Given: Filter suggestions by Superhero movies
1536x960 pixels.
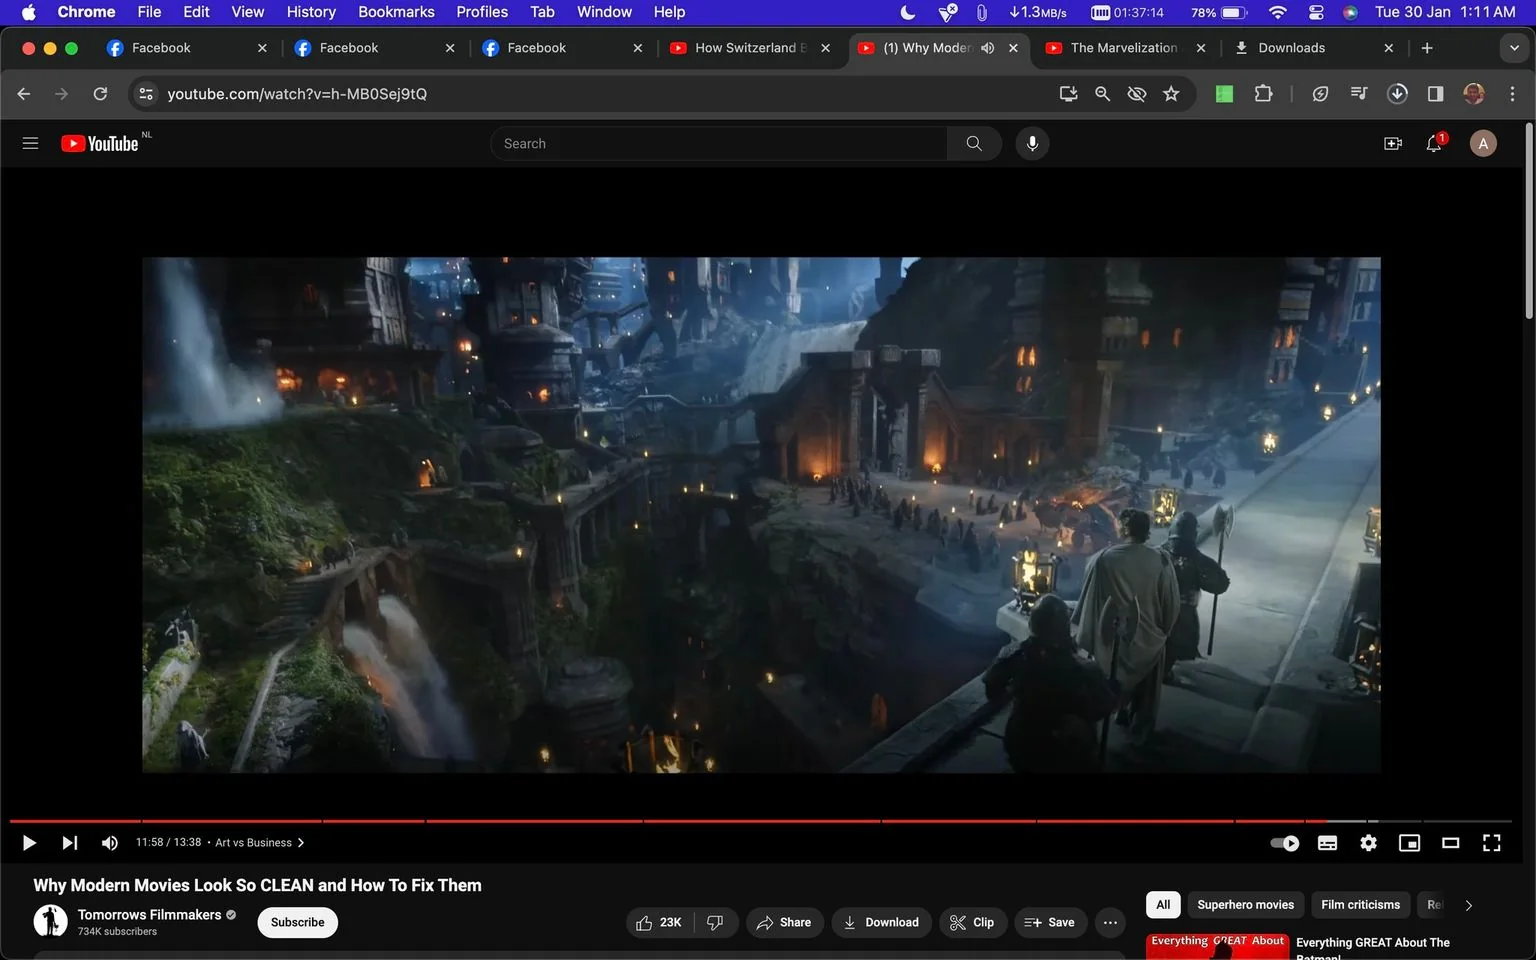Looking at the screenshot, I should pos(1245,905).
